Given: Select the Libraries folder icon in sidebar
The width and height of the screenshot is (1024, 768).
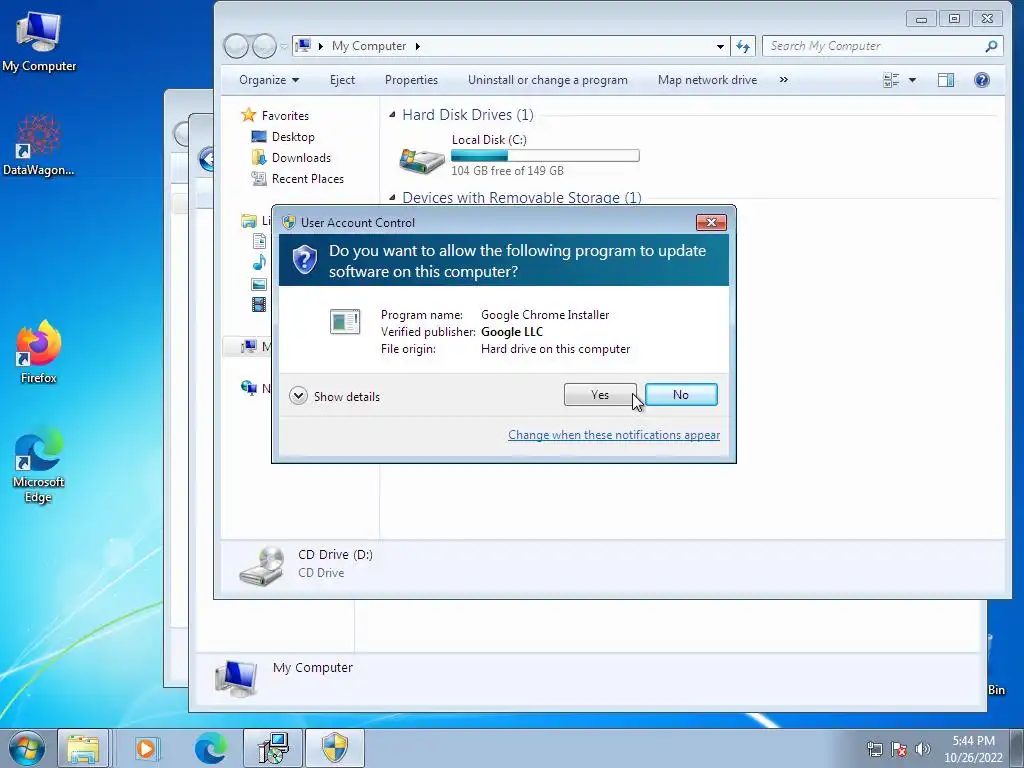Looking at the screenshot, I should click(249, 221).
